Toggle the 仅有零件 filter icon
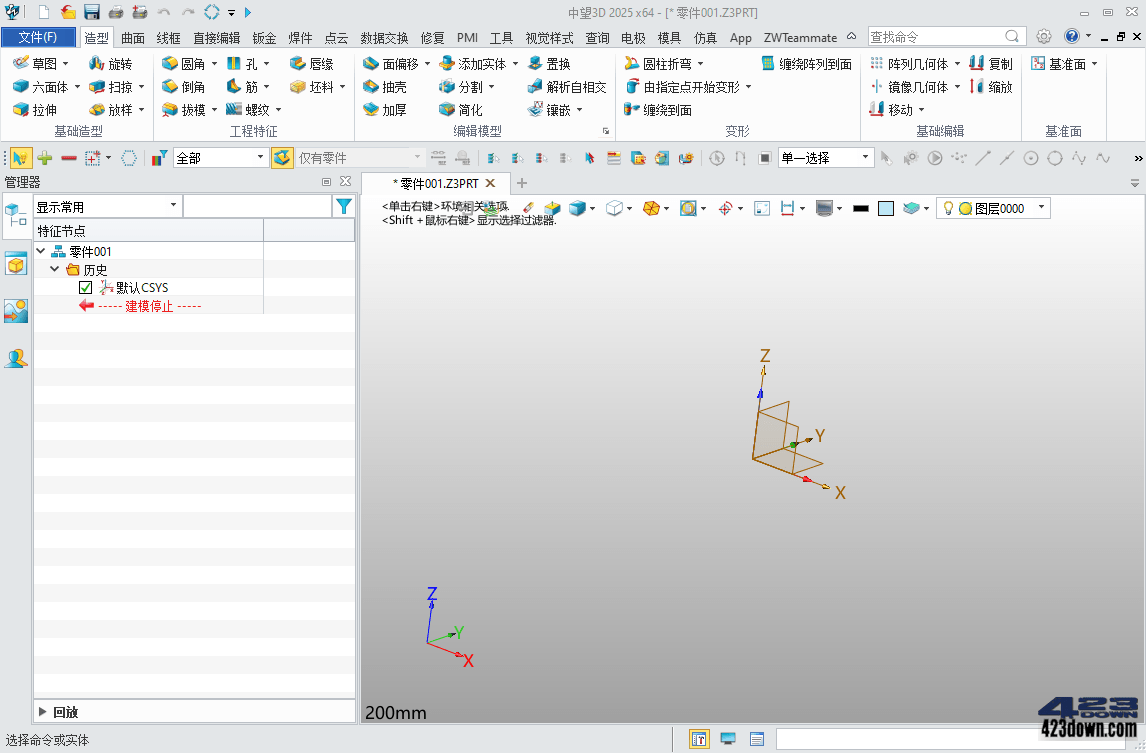 coord(282,157)
